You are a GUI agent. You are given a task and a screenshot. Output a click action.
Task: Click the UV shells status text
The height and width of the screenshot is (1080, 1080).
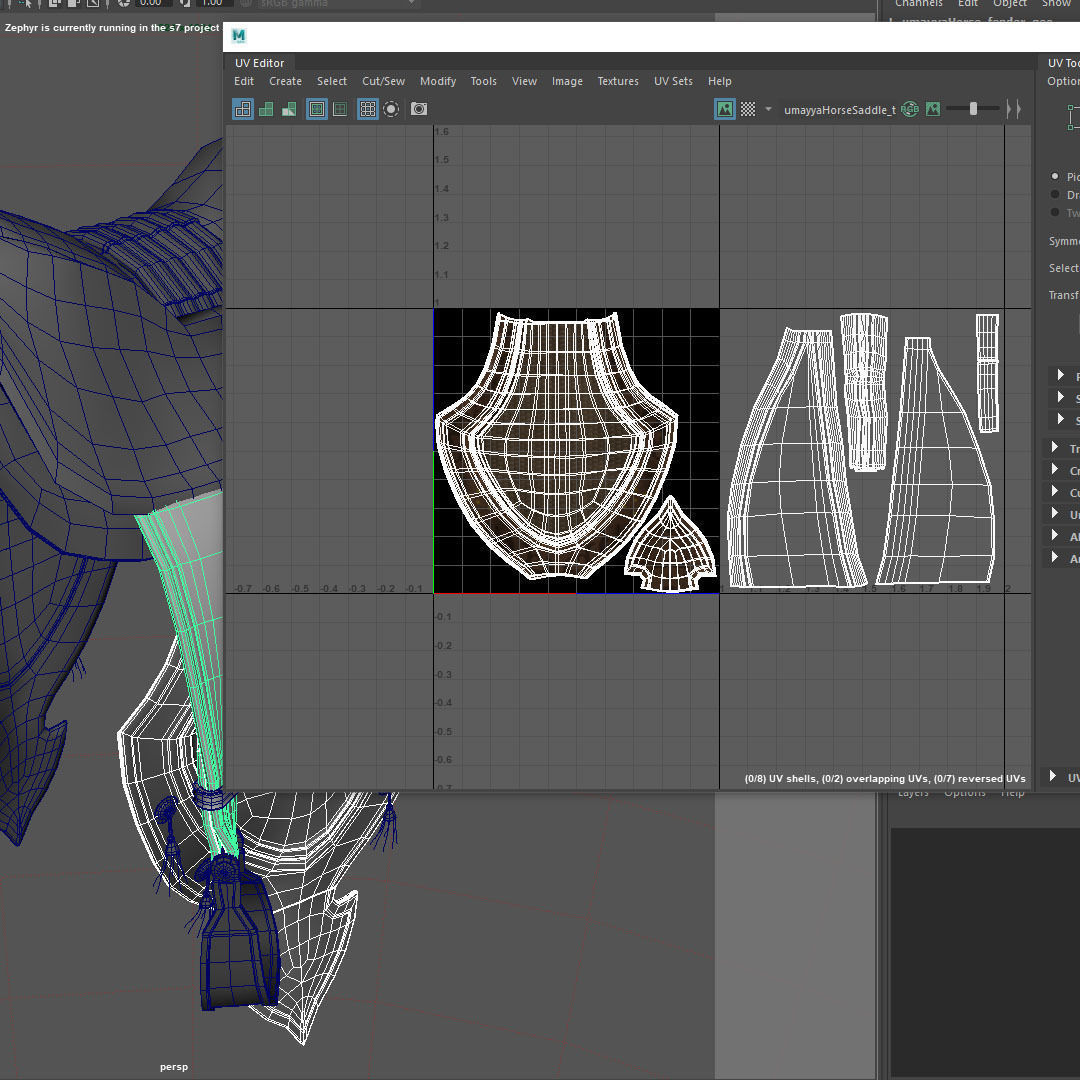[x=884, y=778]
